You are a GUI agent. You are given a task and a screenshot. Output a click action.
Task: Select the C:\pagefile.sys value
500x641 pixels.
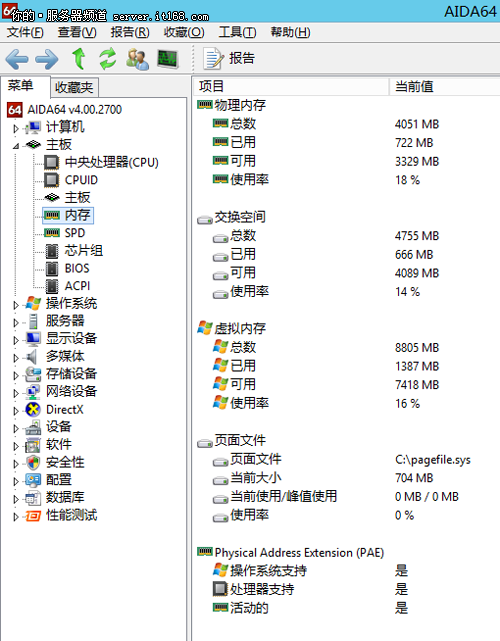pyautogui.click(x=433, y=460)
